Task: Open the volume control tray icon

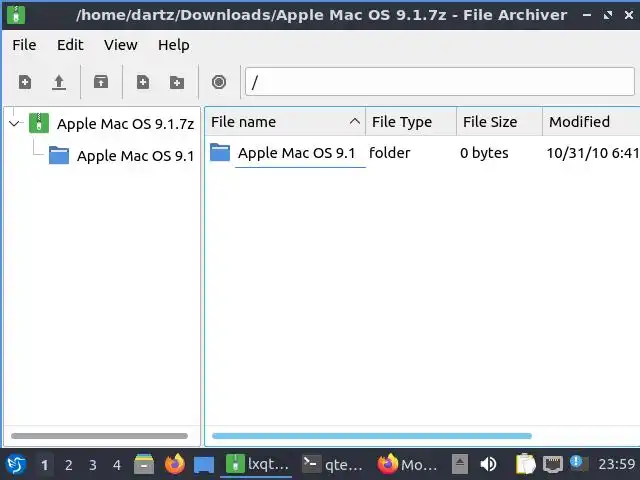Action: point(488,464)
